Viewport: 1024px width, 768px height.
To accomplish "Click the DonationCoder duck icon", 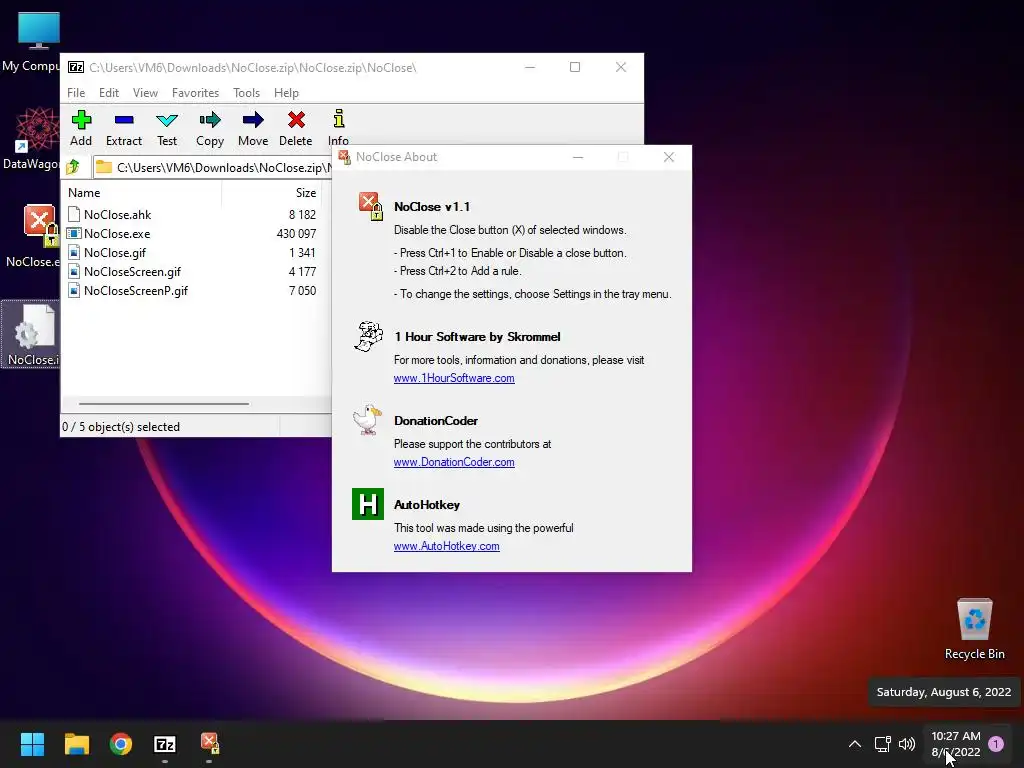I will click(367, 419).
